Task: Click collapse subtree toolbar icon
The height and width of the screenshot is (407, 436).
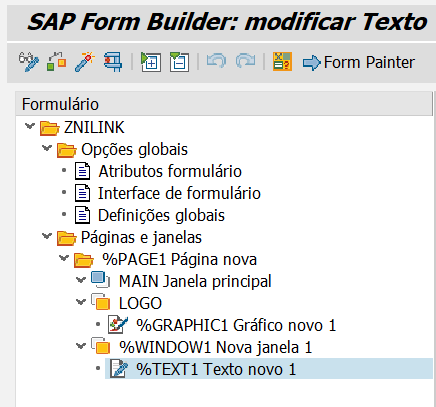Action: click(x=179, y=62)
